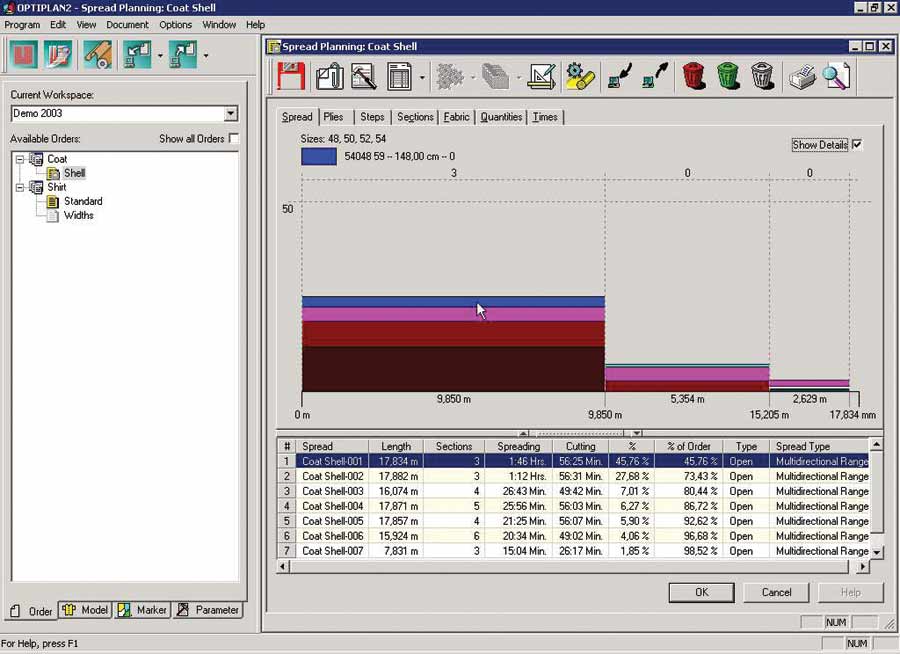Image resolution: width=900 pixels, height=654 pixels.
Task: Click the hammer and document icon
Action: click(363, 76)
